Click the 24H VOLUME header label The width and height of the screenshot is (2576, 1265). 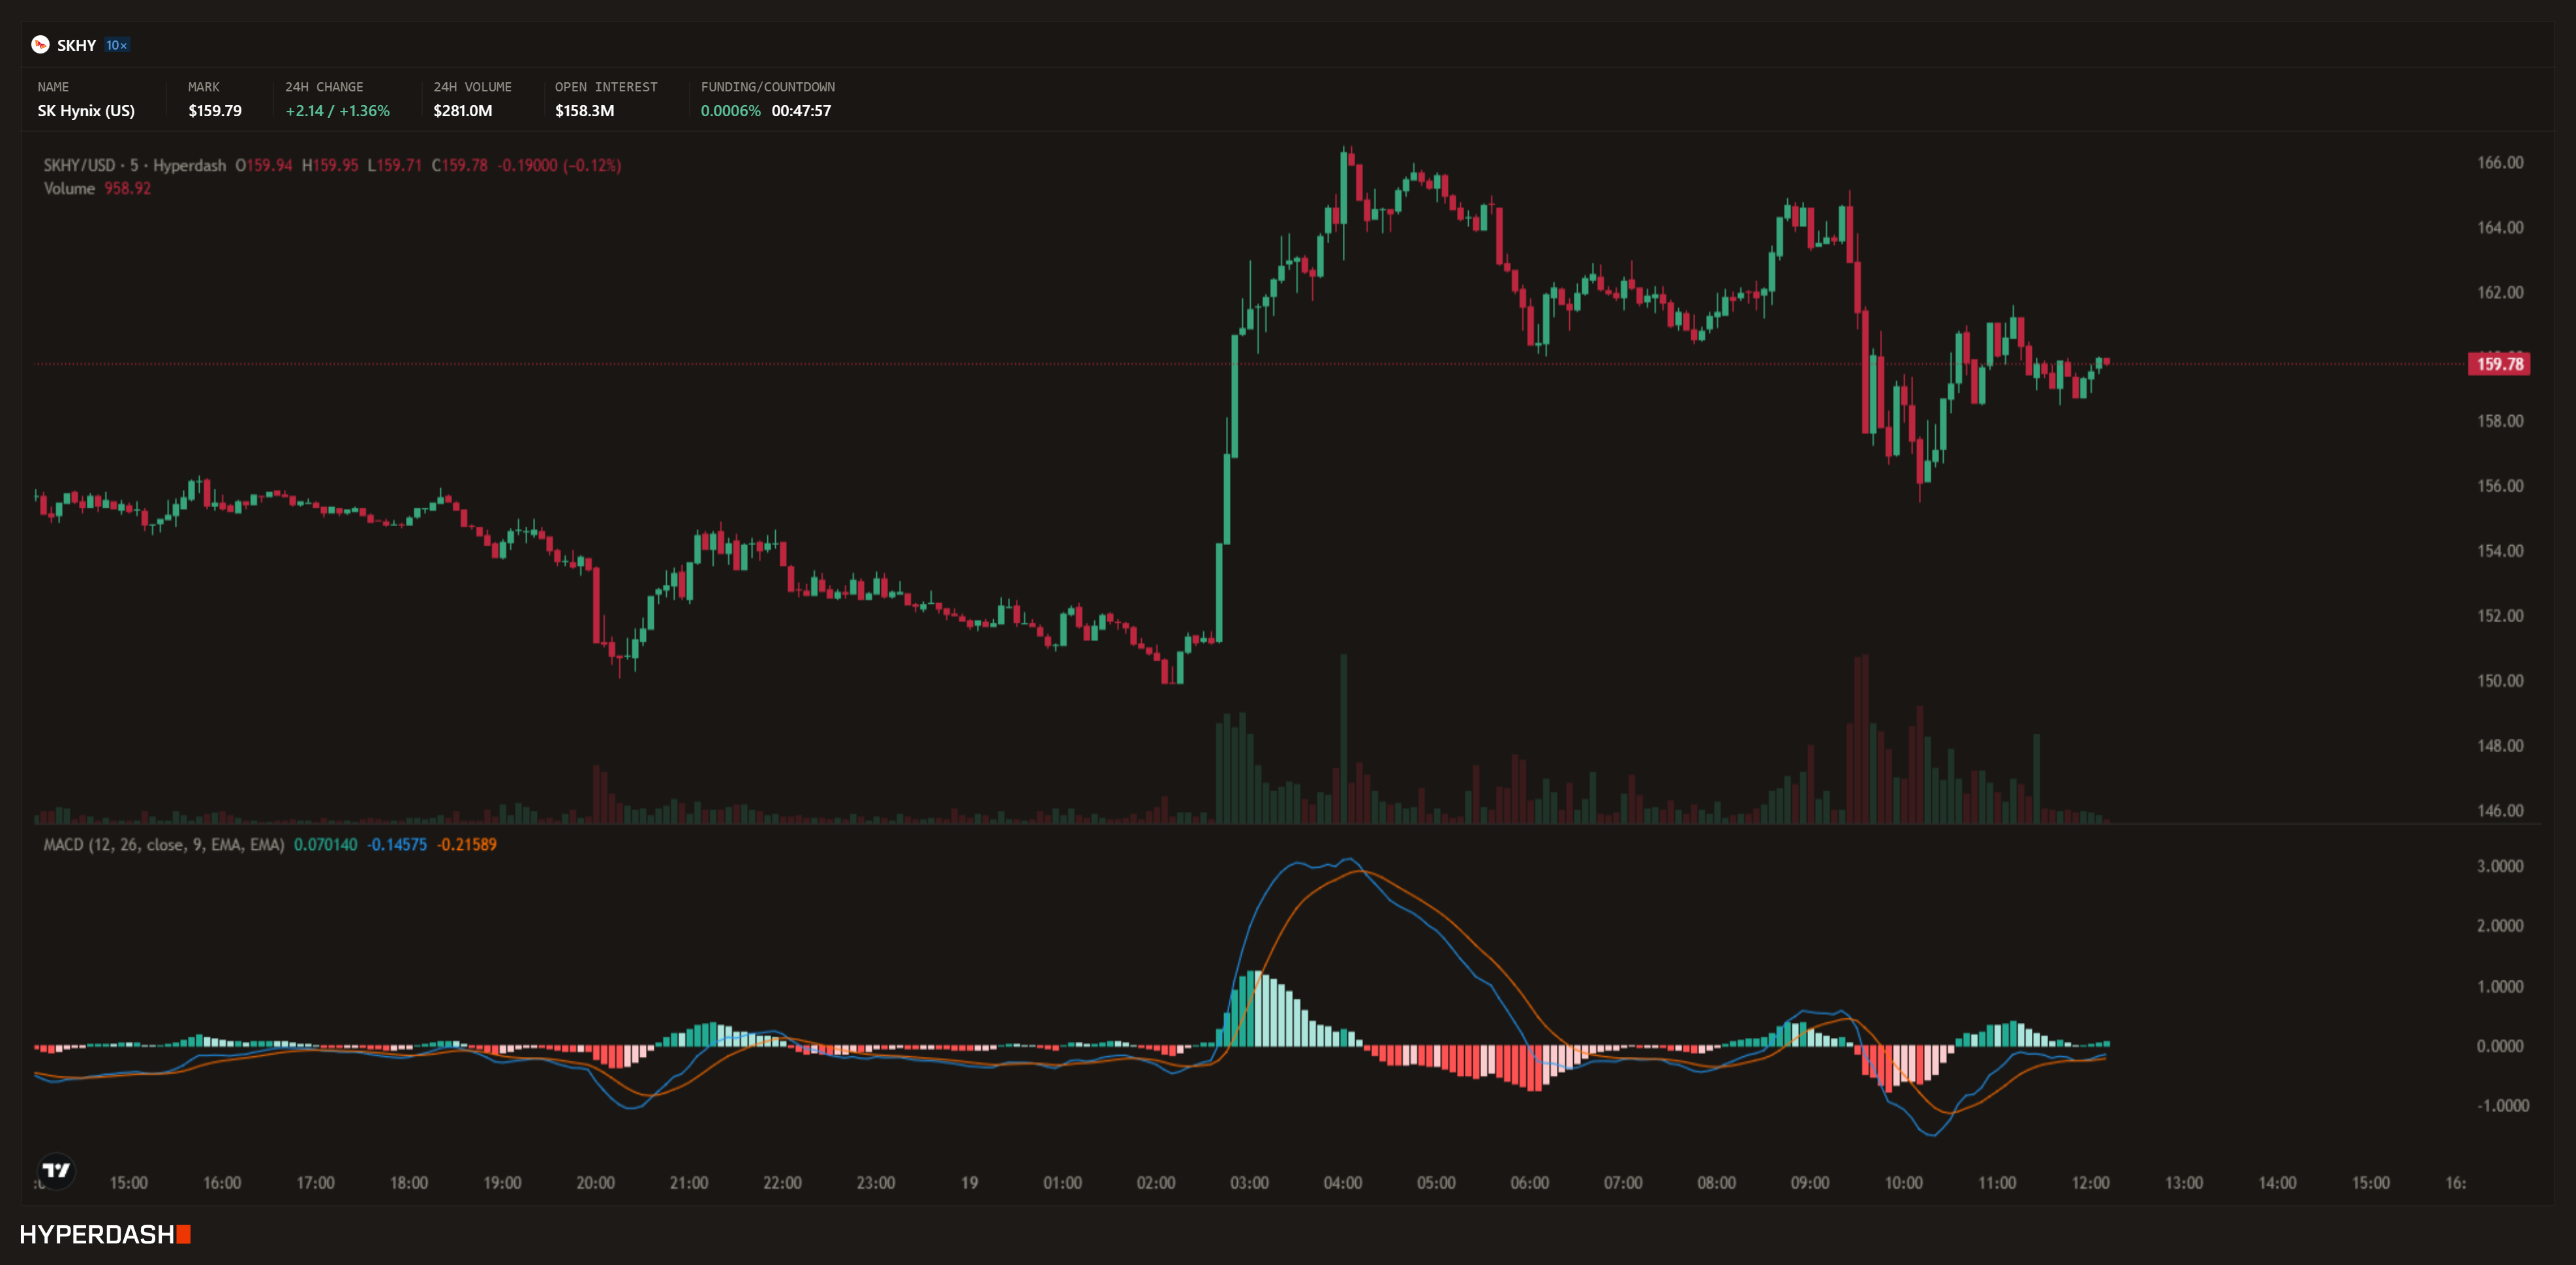click(x=472, y=87)
